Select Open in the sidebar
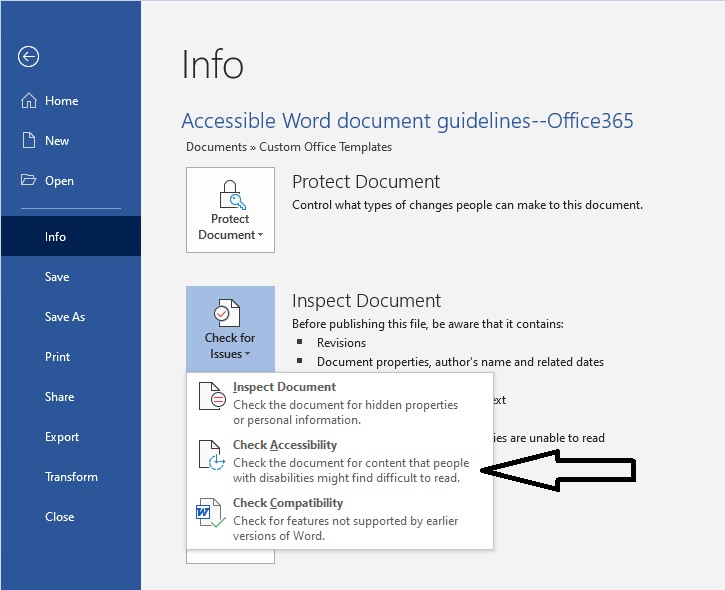This screenshot has width=725, height=590. pyautogui.click(x=71, y=181)
